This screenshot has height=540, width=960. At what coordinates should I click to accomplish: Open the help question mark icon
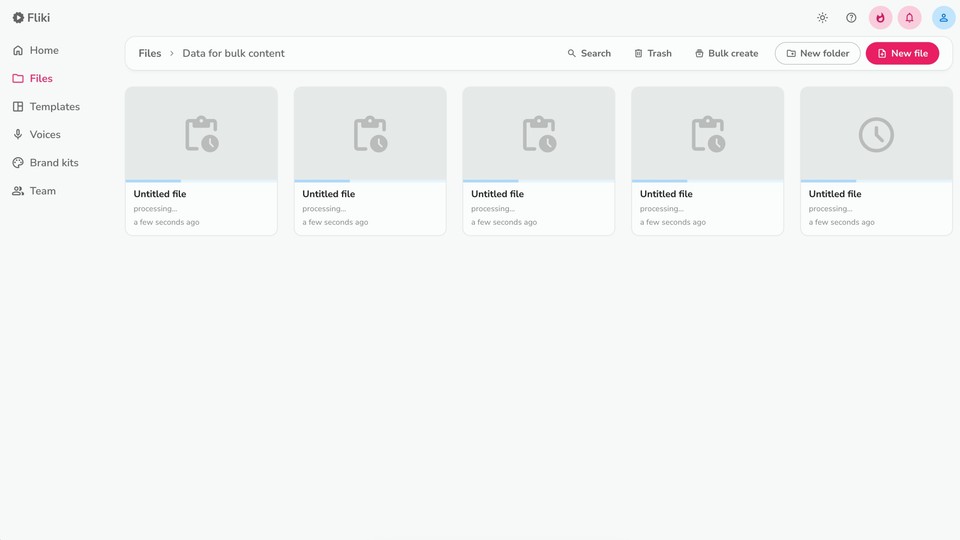851,18
